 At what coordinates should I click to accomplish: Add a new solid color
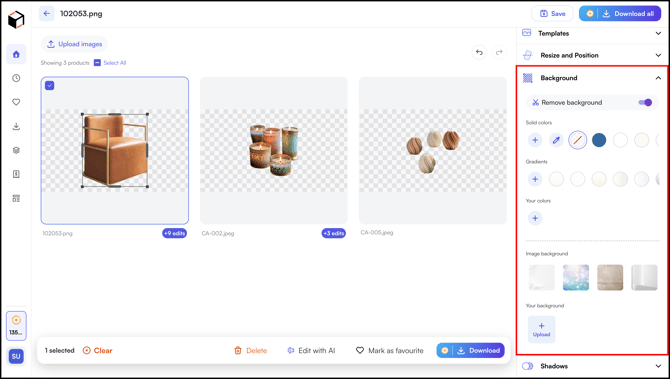click(535, 140)
